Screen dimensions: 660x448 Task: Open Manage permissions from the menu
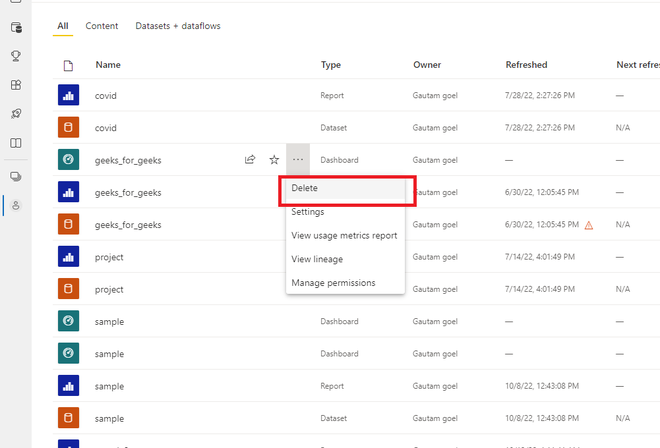tap(333, 283)
